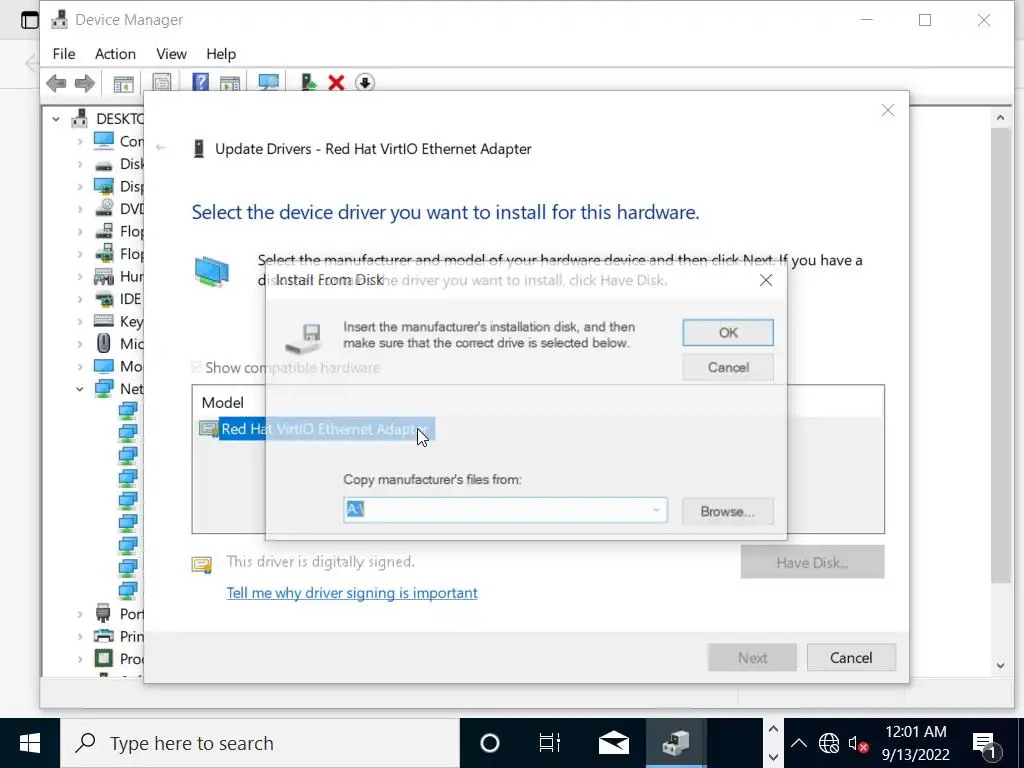
Task: Select the Processors category icon
Action: [104, 658]
